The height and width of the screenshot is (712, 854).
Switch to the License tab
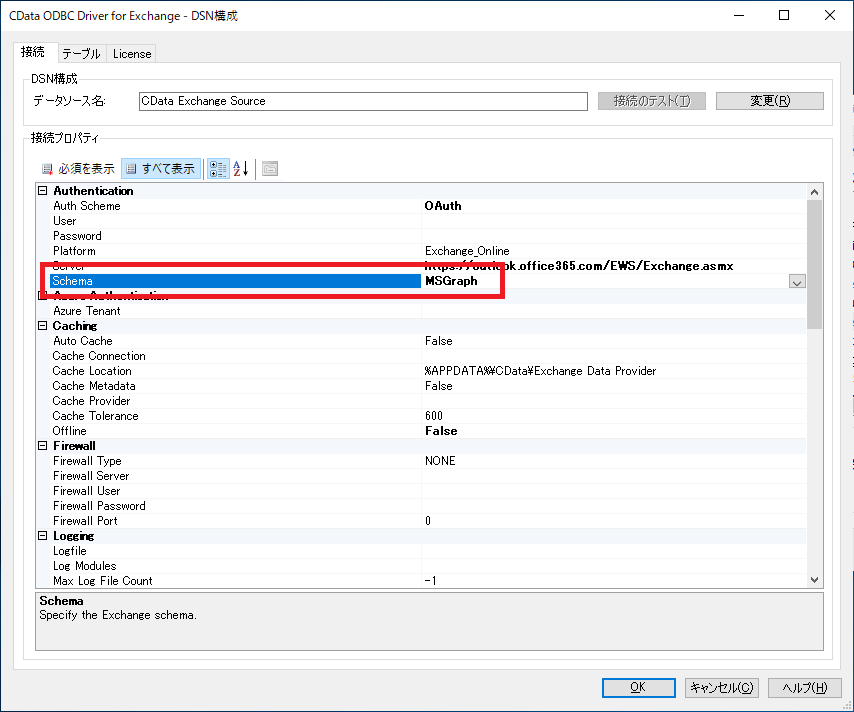pos(132,54)
